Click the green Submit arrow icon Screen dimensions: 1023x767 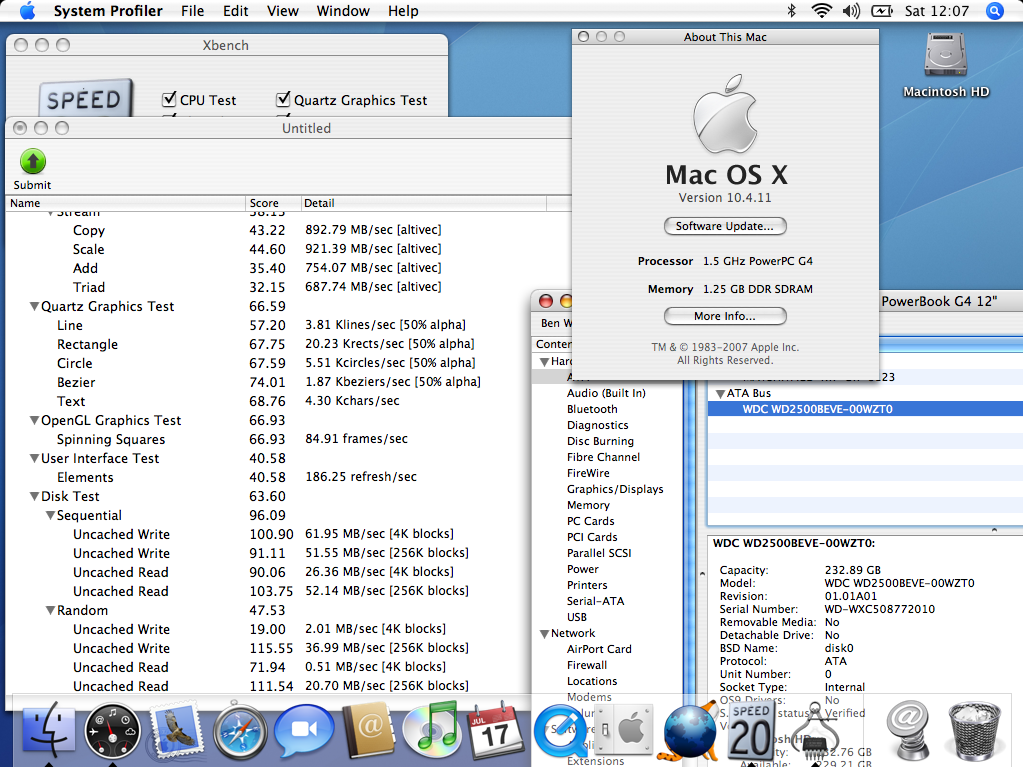33,162
